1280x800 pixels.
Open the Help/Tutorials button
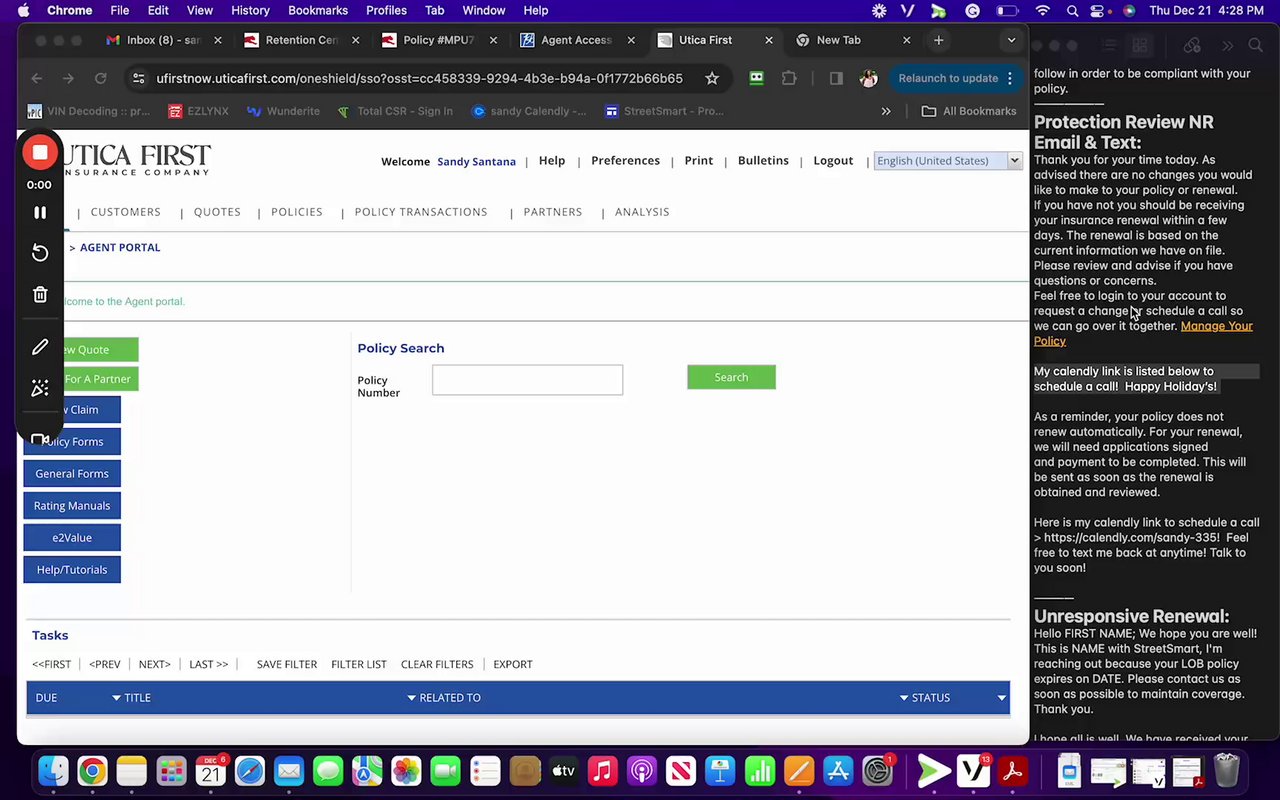(x=72, y=569)
